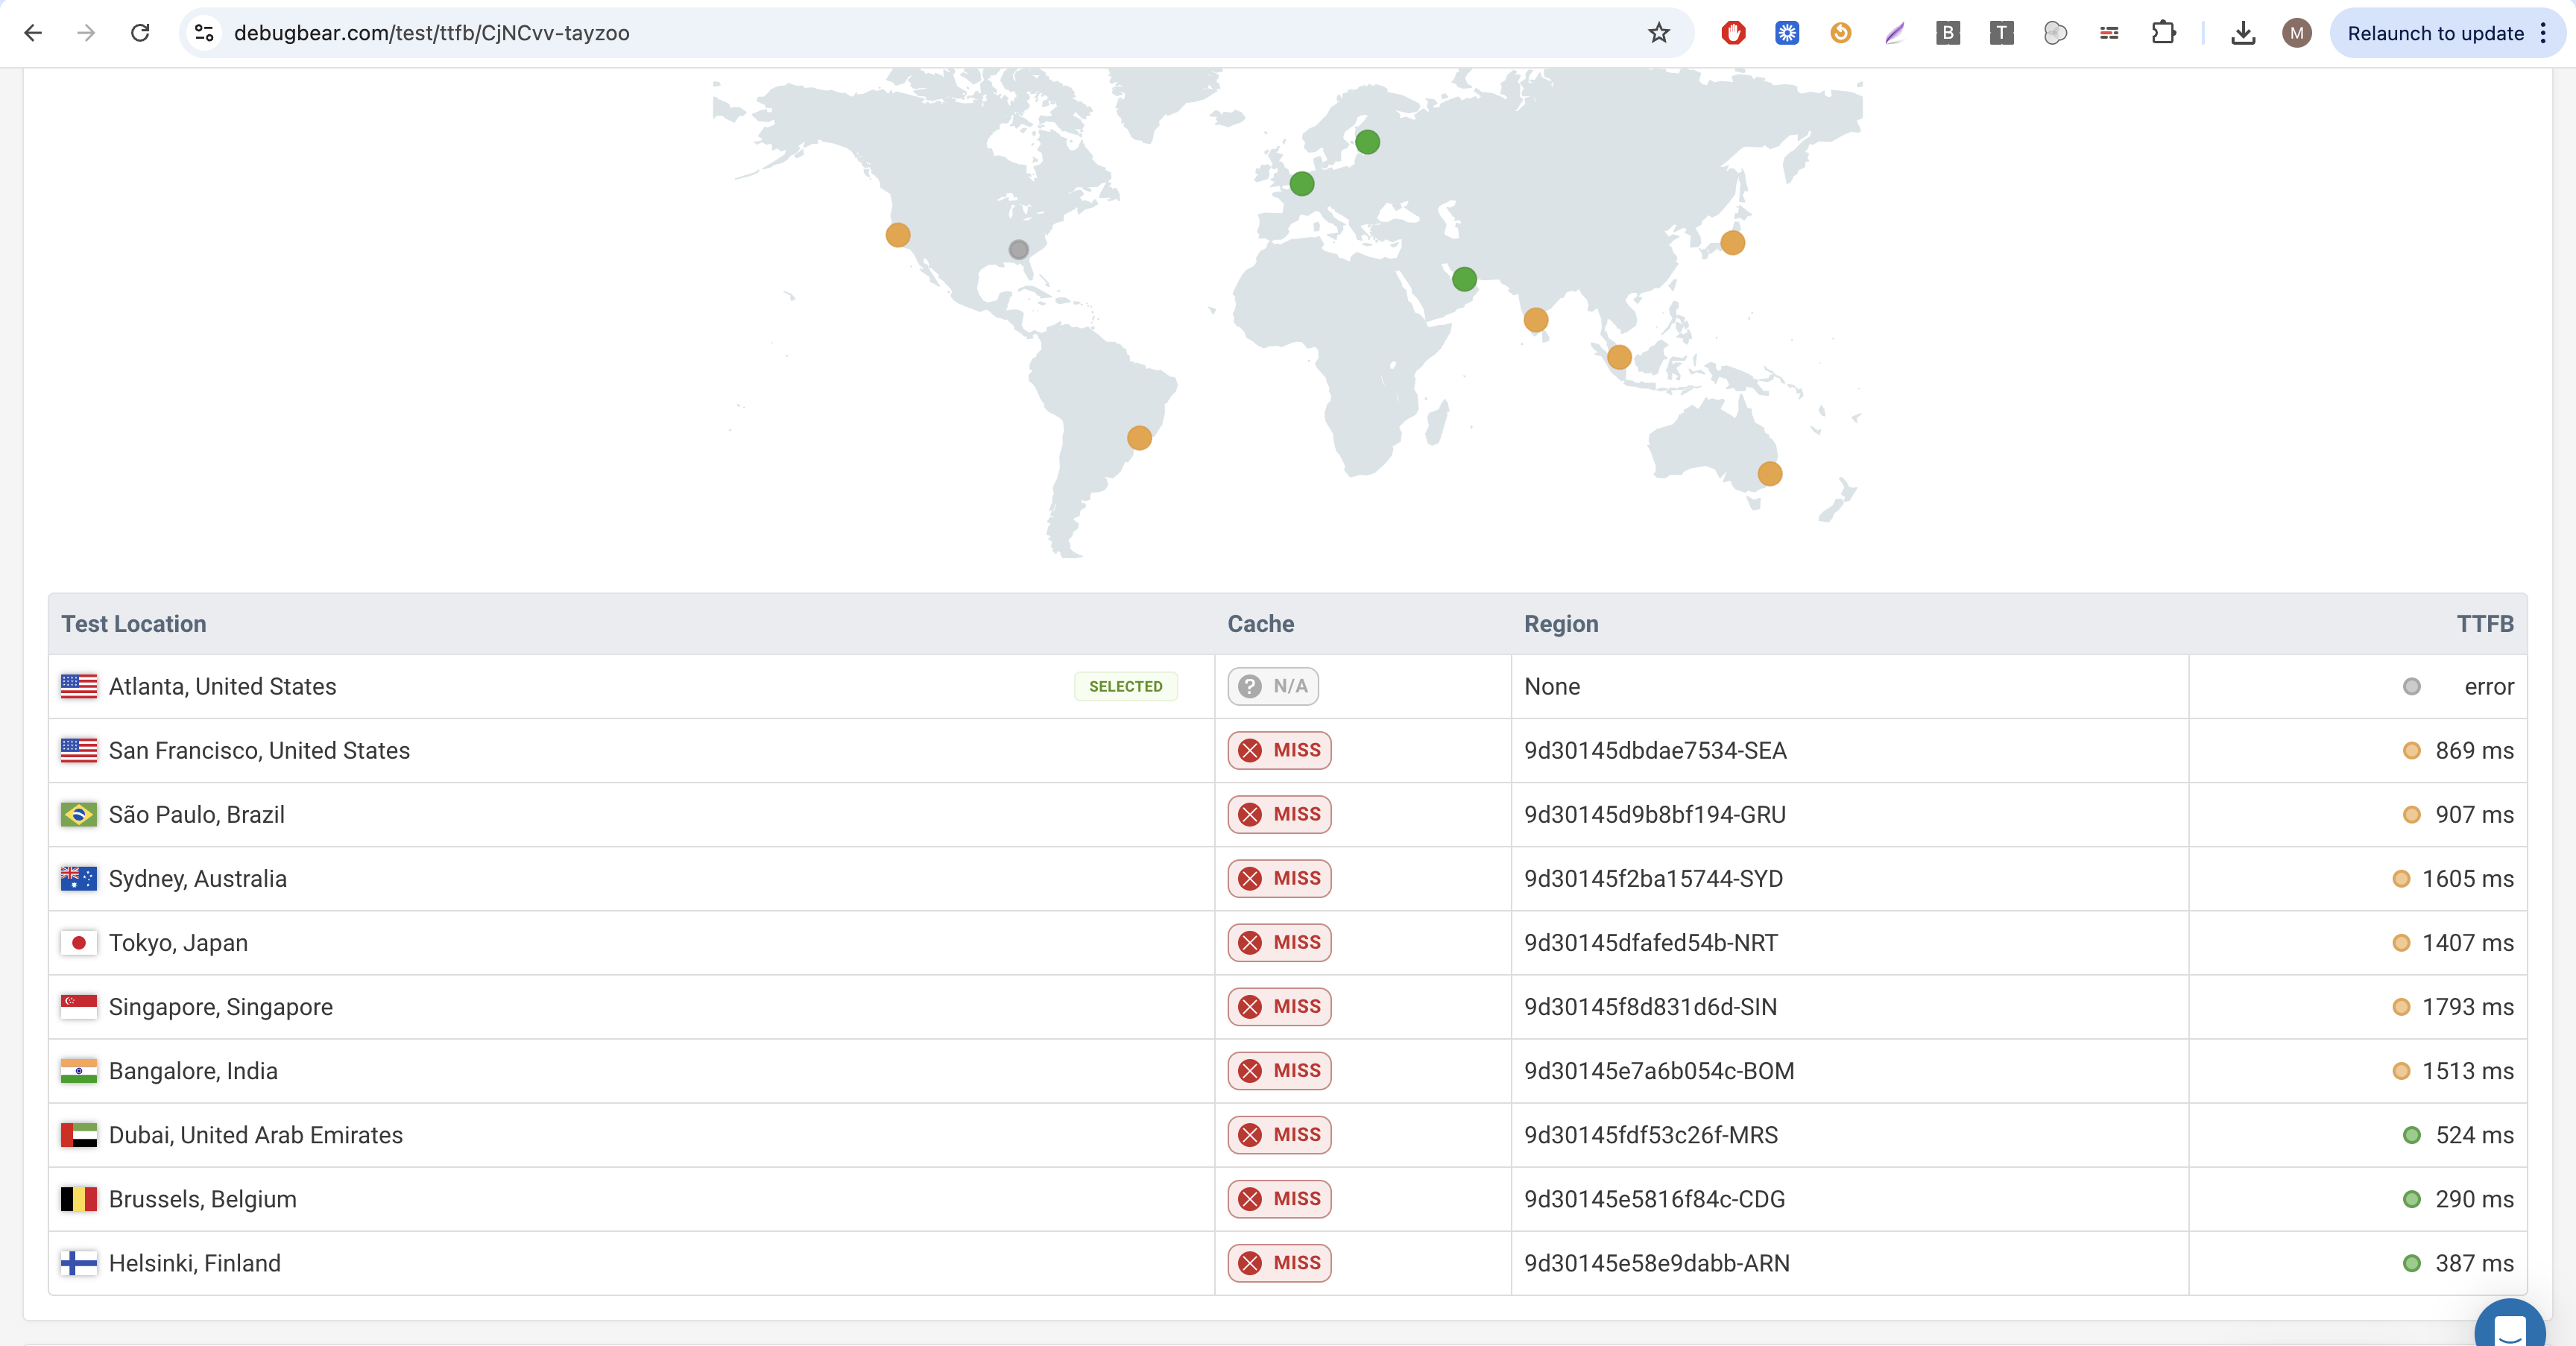The image size is (2576, 1346).
Task: Click the Sydney orange marker on the map
Action: [x=1769, y=474]
